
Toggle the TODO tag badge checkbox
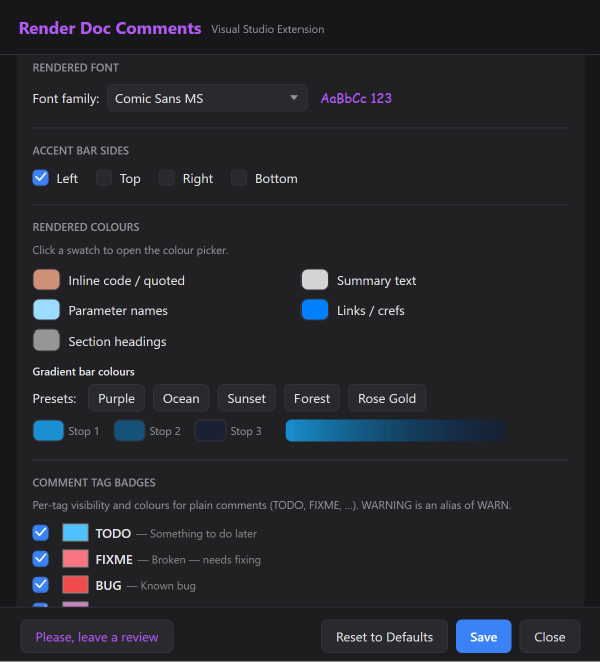coord(41,533)
